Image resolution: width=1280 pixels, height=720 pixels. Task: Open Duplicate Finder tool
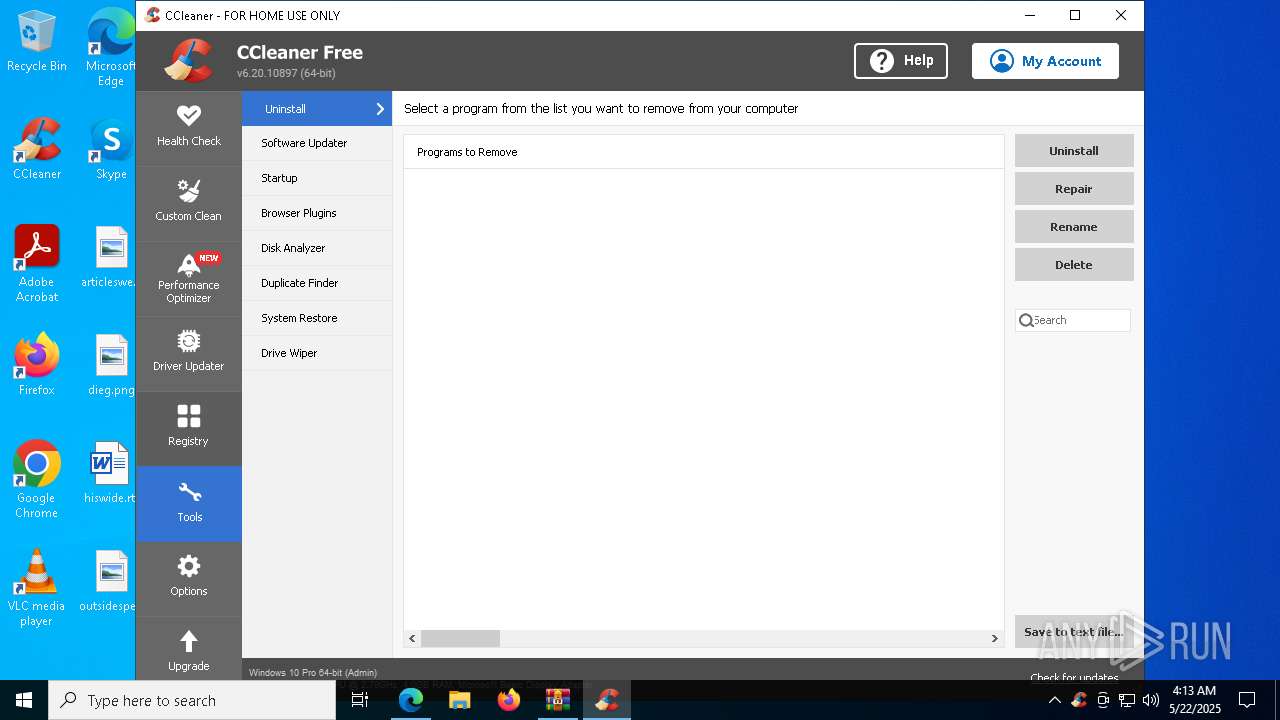[317, 283]
